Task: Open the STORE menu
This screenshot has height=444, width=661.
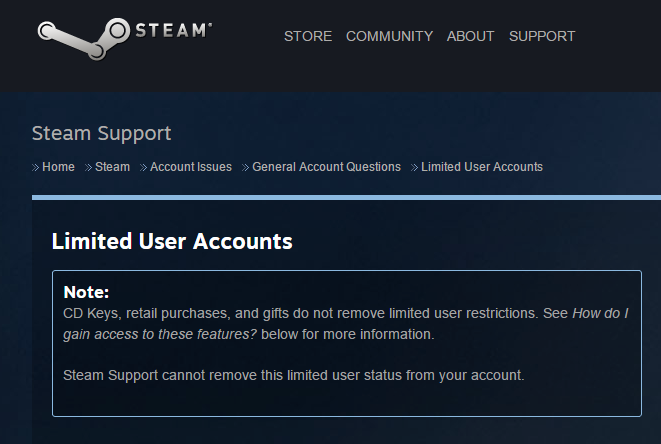Action: pyautogui.click(x=308, y=36)
